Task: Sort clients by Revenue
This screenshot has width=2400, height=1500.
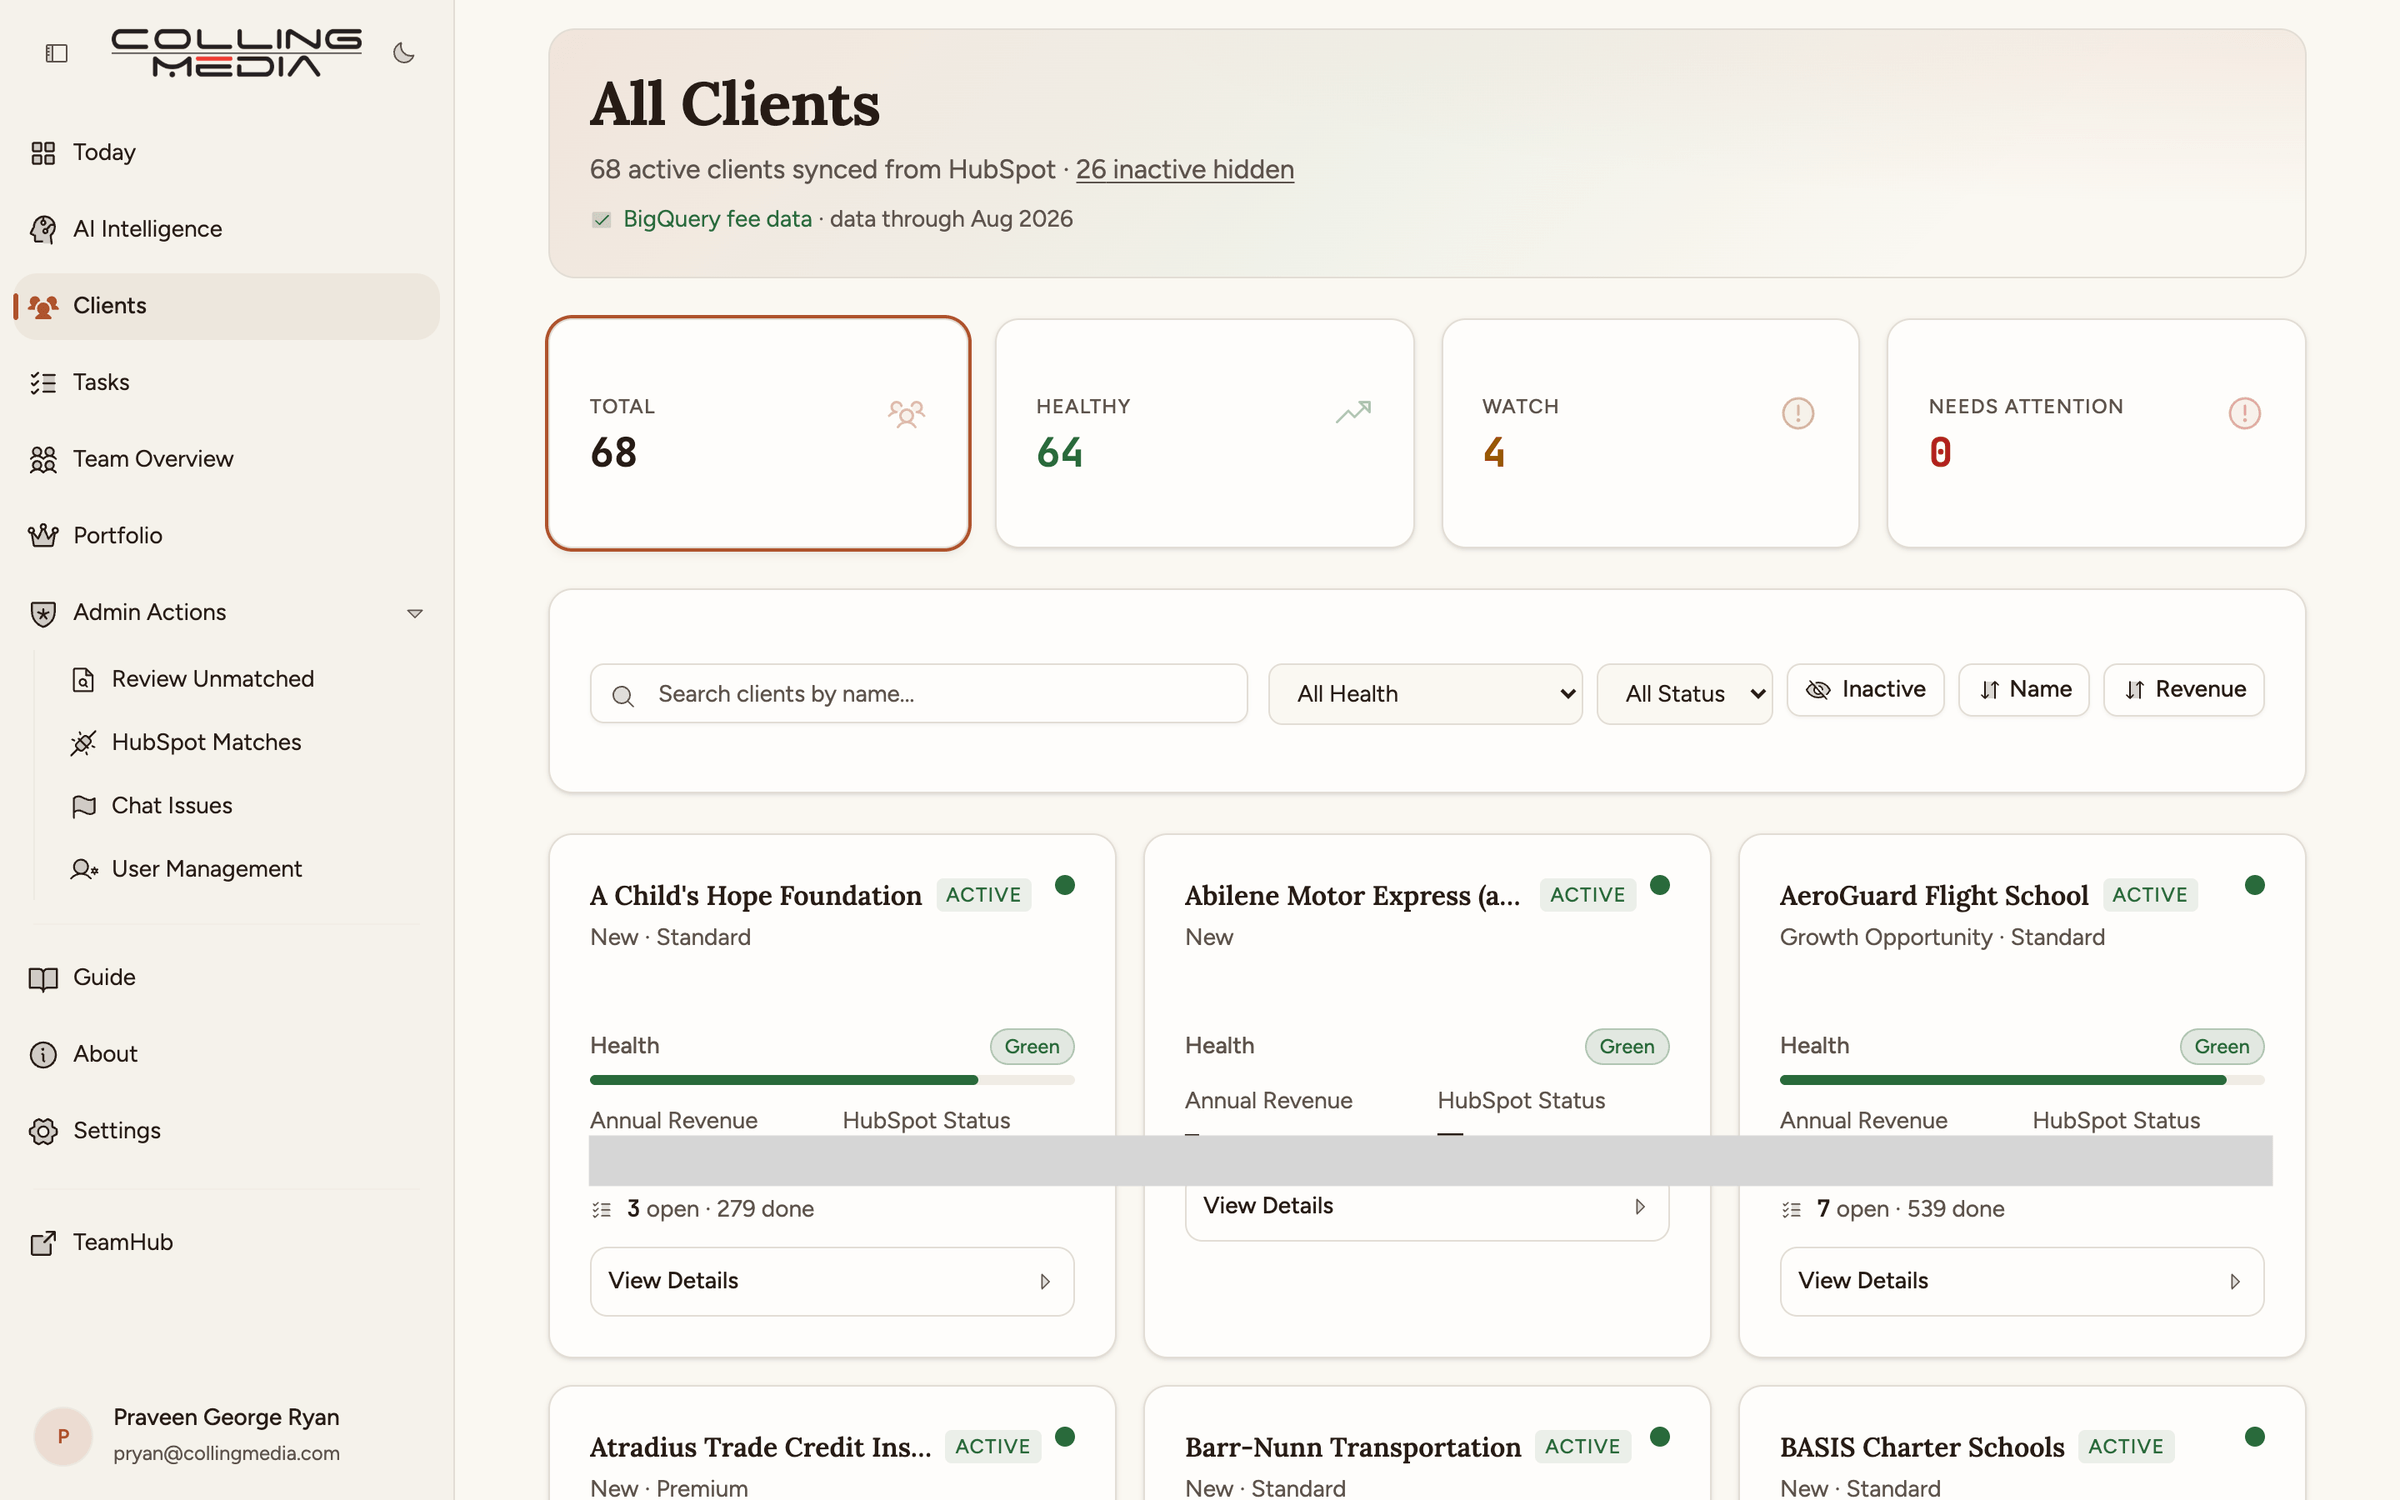Action: 2183,690
